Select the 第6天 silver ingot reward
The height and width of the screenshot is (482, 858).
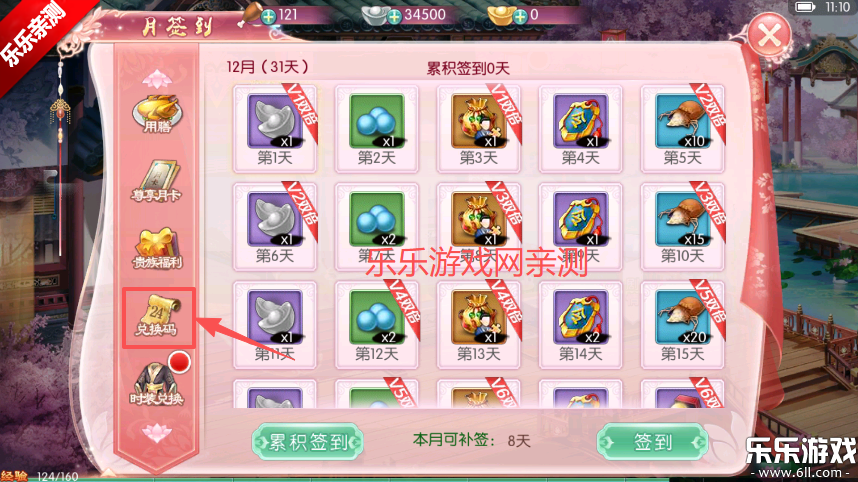pyautogui.click(x=275, y=227)
